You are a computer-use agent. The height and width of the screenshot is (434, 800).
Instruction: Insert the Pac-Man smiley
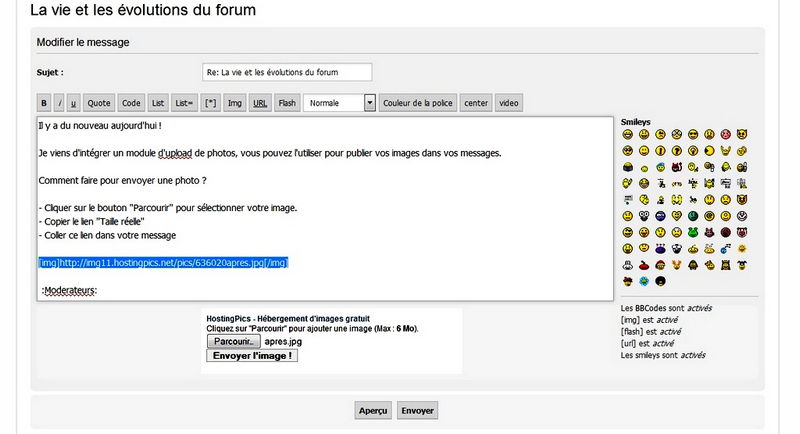(709, 151)
